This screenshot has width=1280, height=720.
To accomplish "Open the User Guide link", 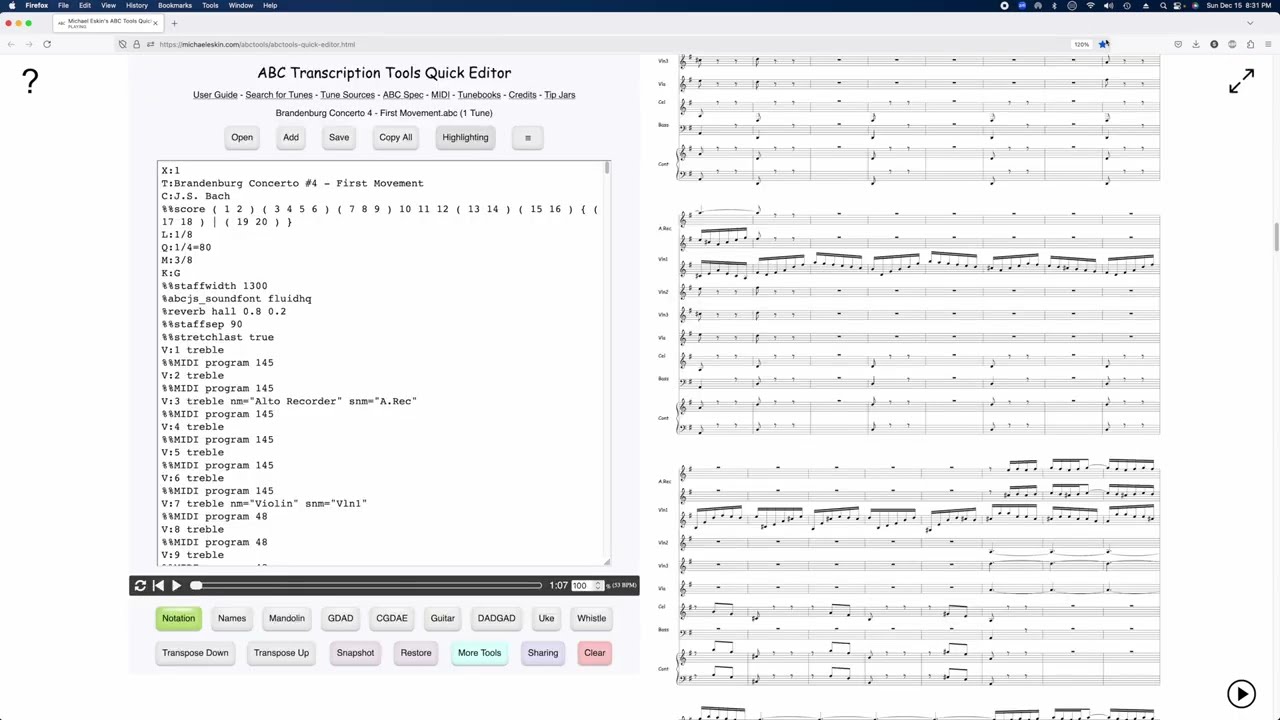I will (x=215, y=95).
